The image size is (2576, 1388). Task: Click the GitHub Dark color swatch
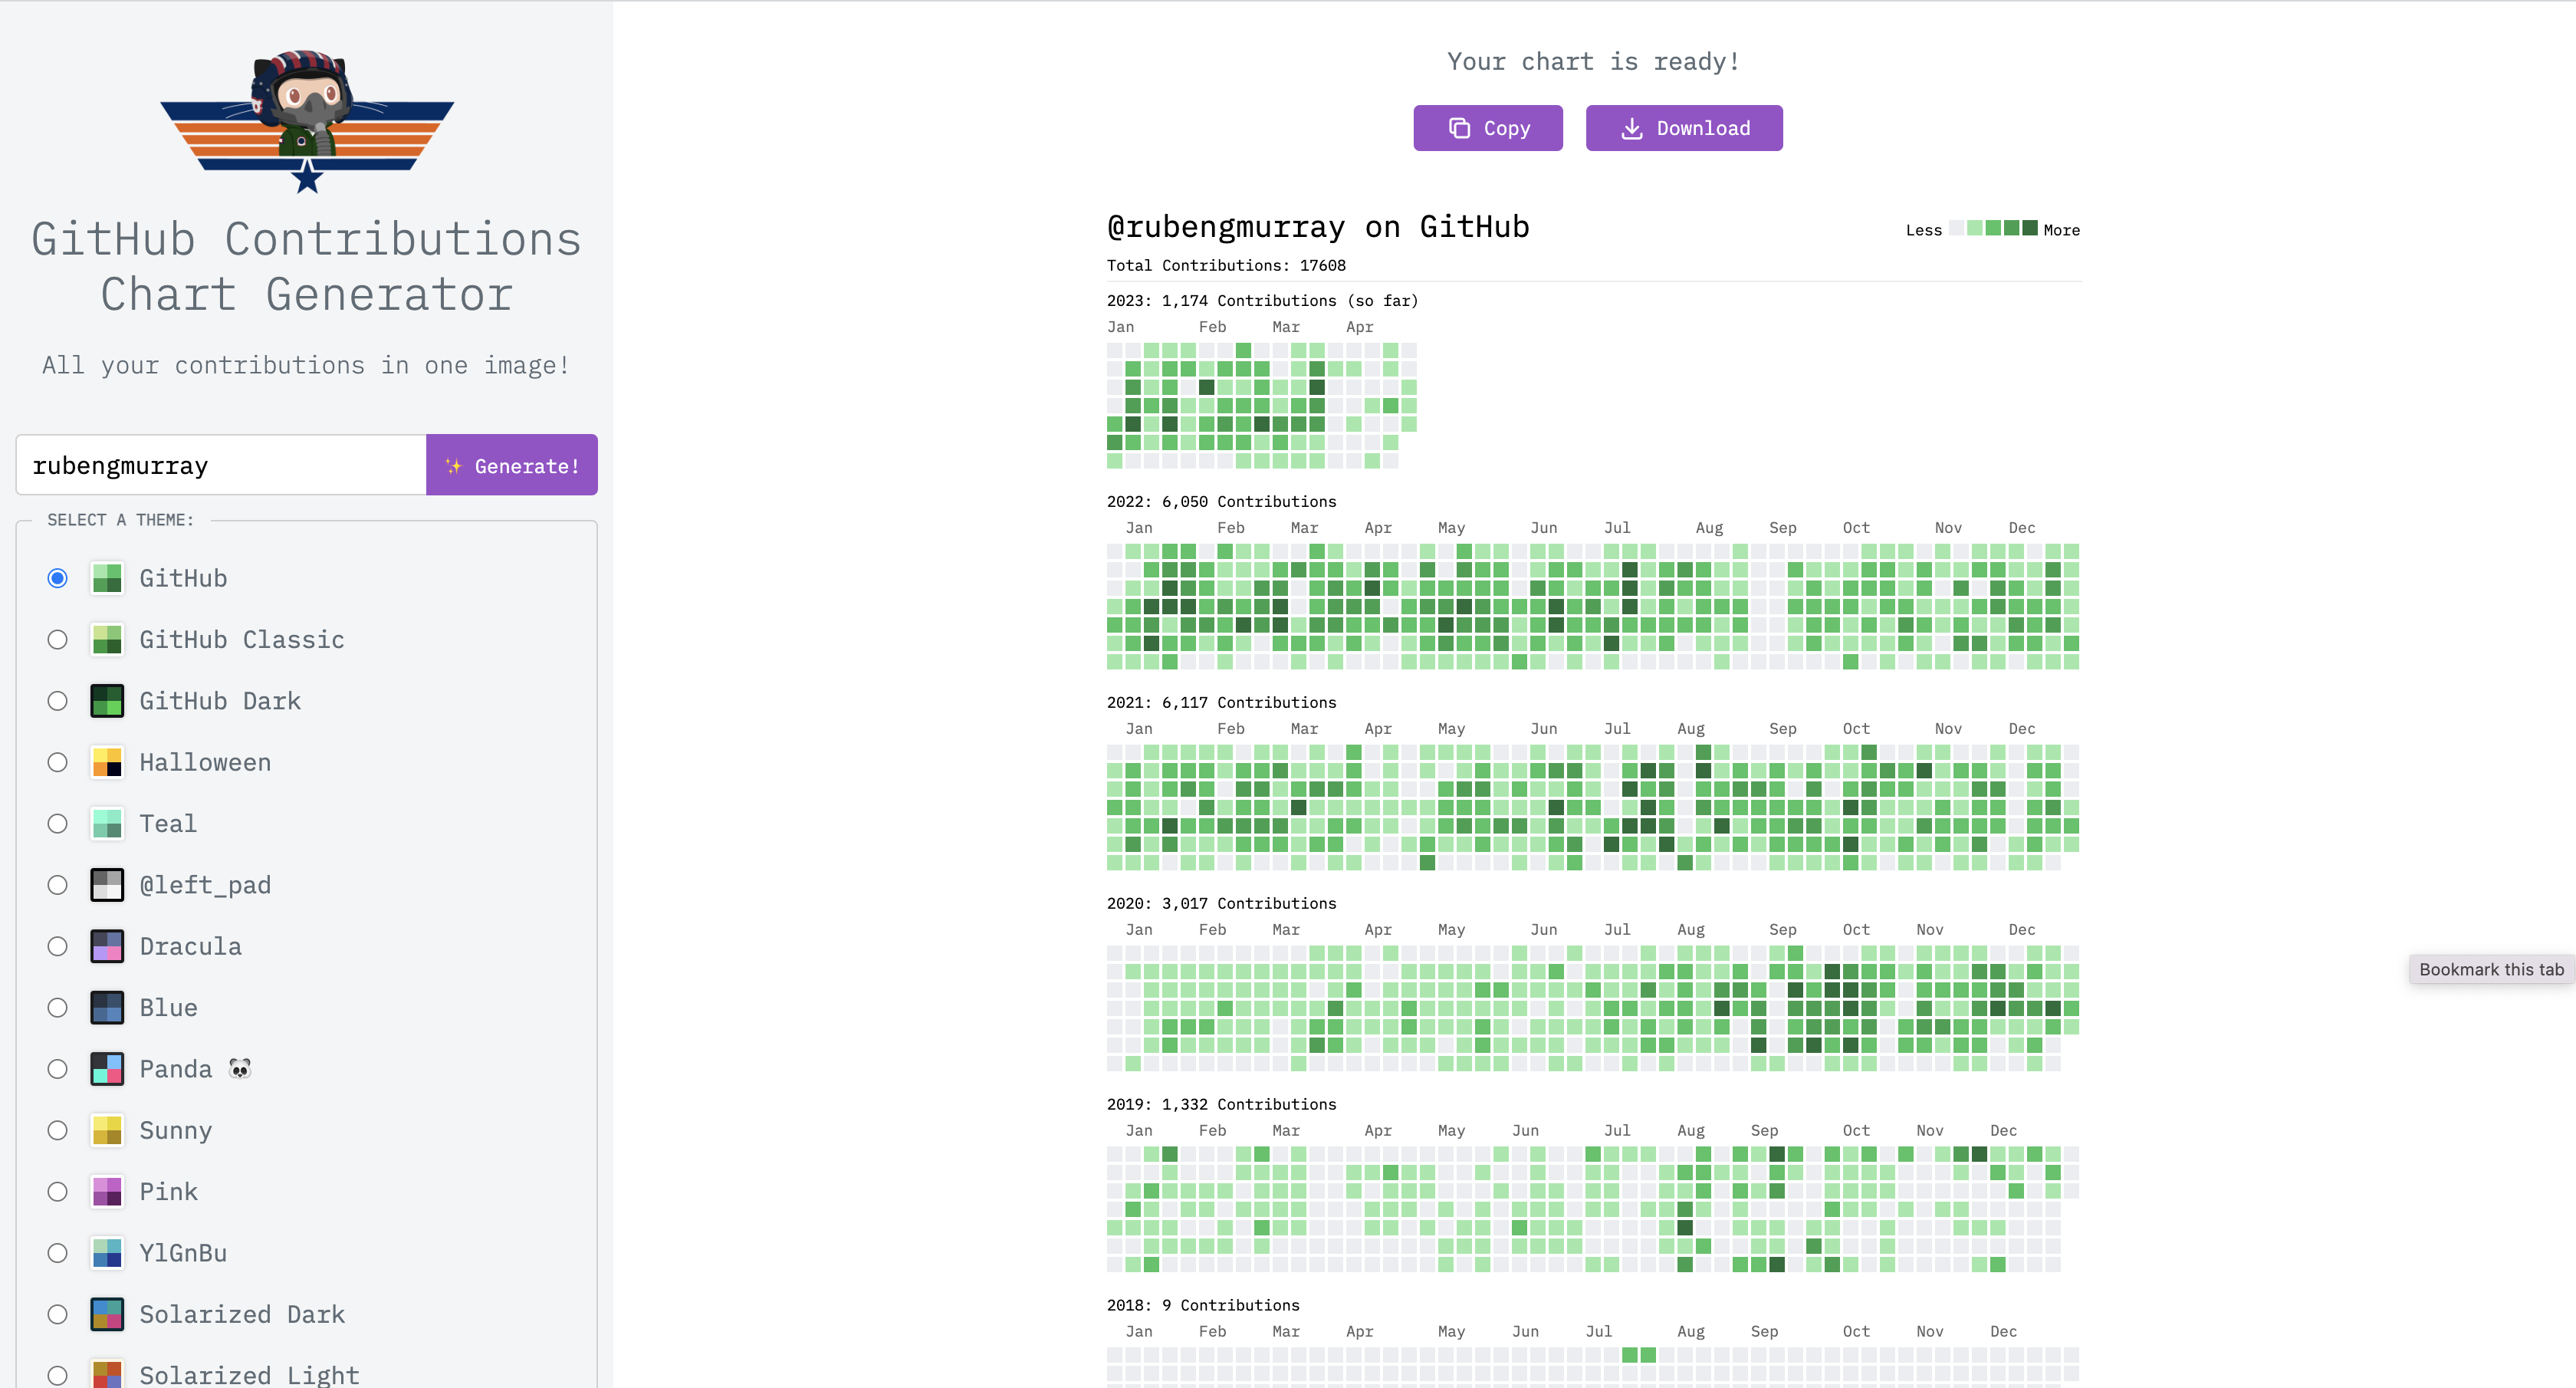coord(107,701)
